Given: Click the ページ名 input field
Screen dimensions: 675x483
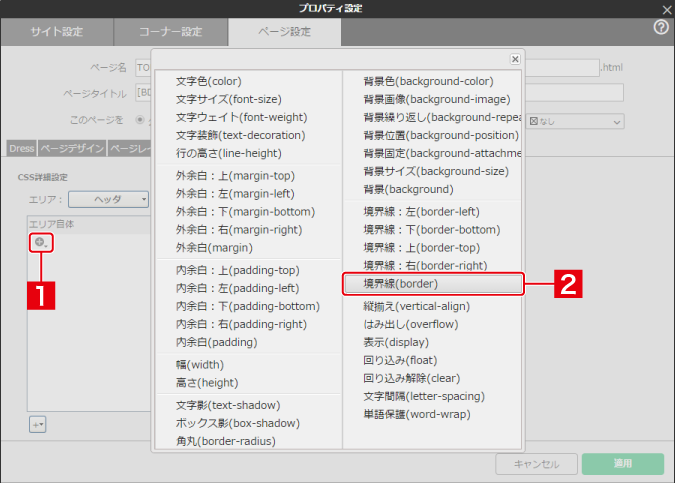Looking at the screenshot, I should [x=143, y=68].
